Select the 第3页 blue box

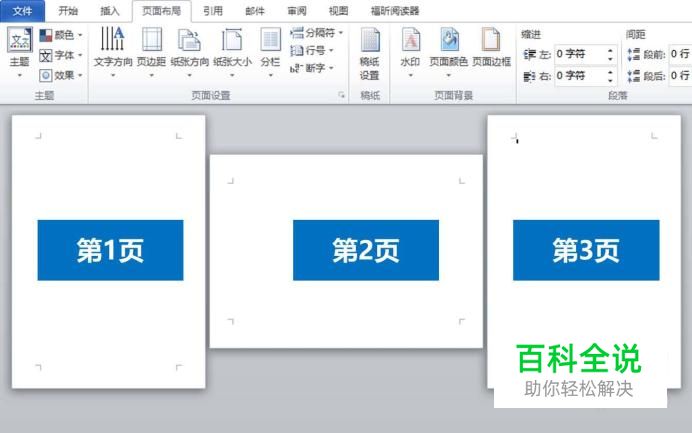(586, 250)
